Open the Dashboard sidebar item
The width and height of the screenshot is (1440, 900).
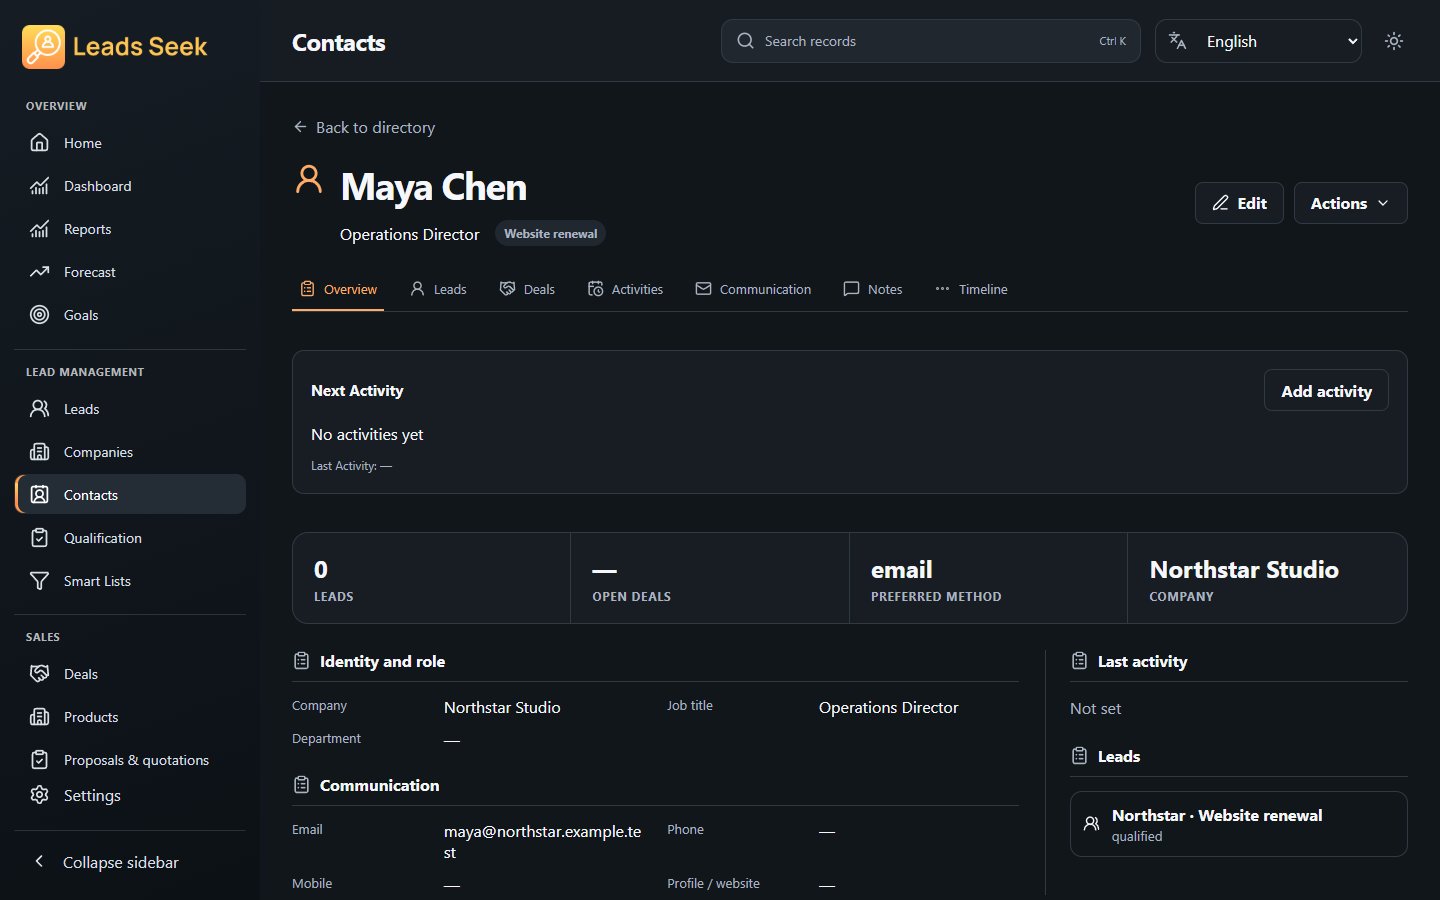click(130, 186)
